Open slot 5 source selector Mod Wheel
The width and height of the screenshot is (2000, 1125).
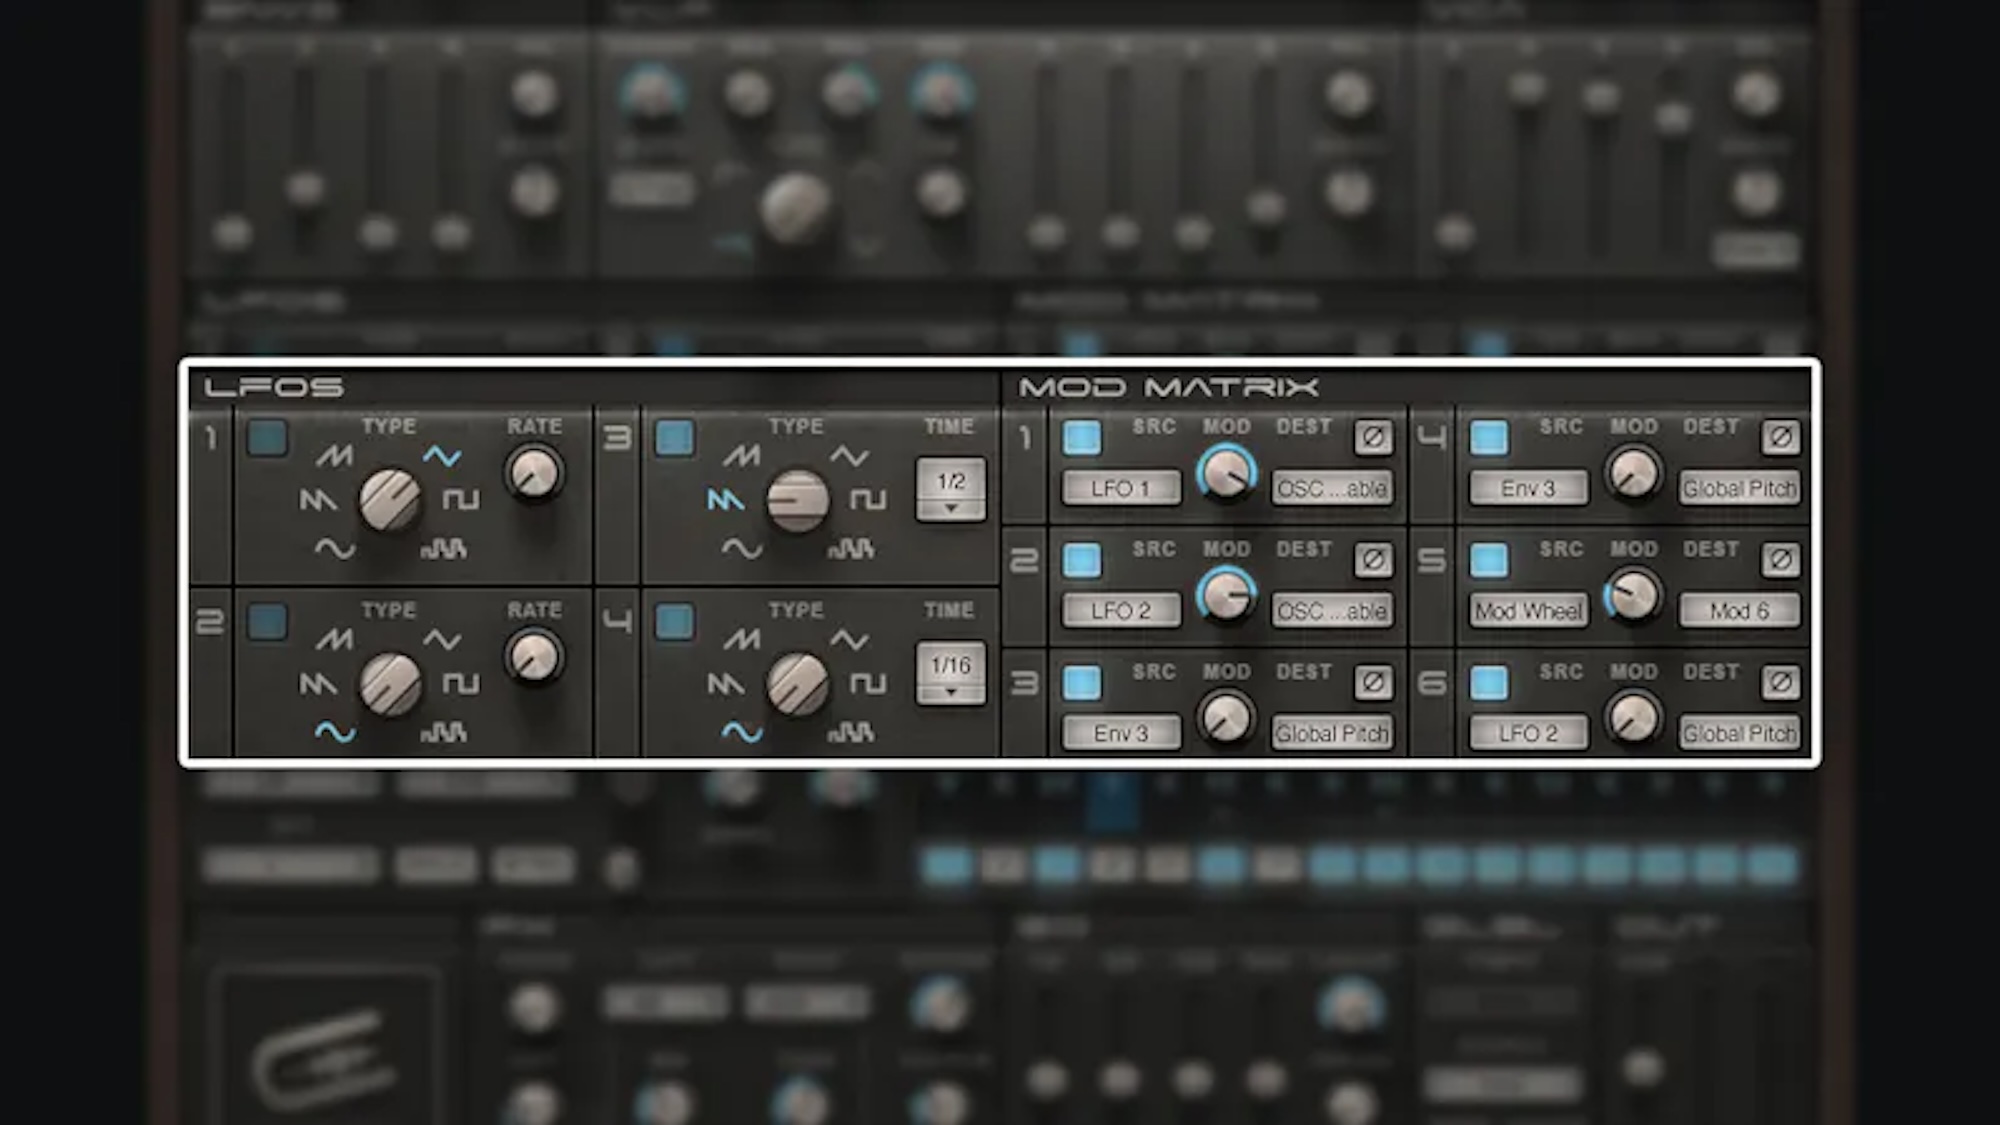pyautogui.click(x=1528, y=611)
